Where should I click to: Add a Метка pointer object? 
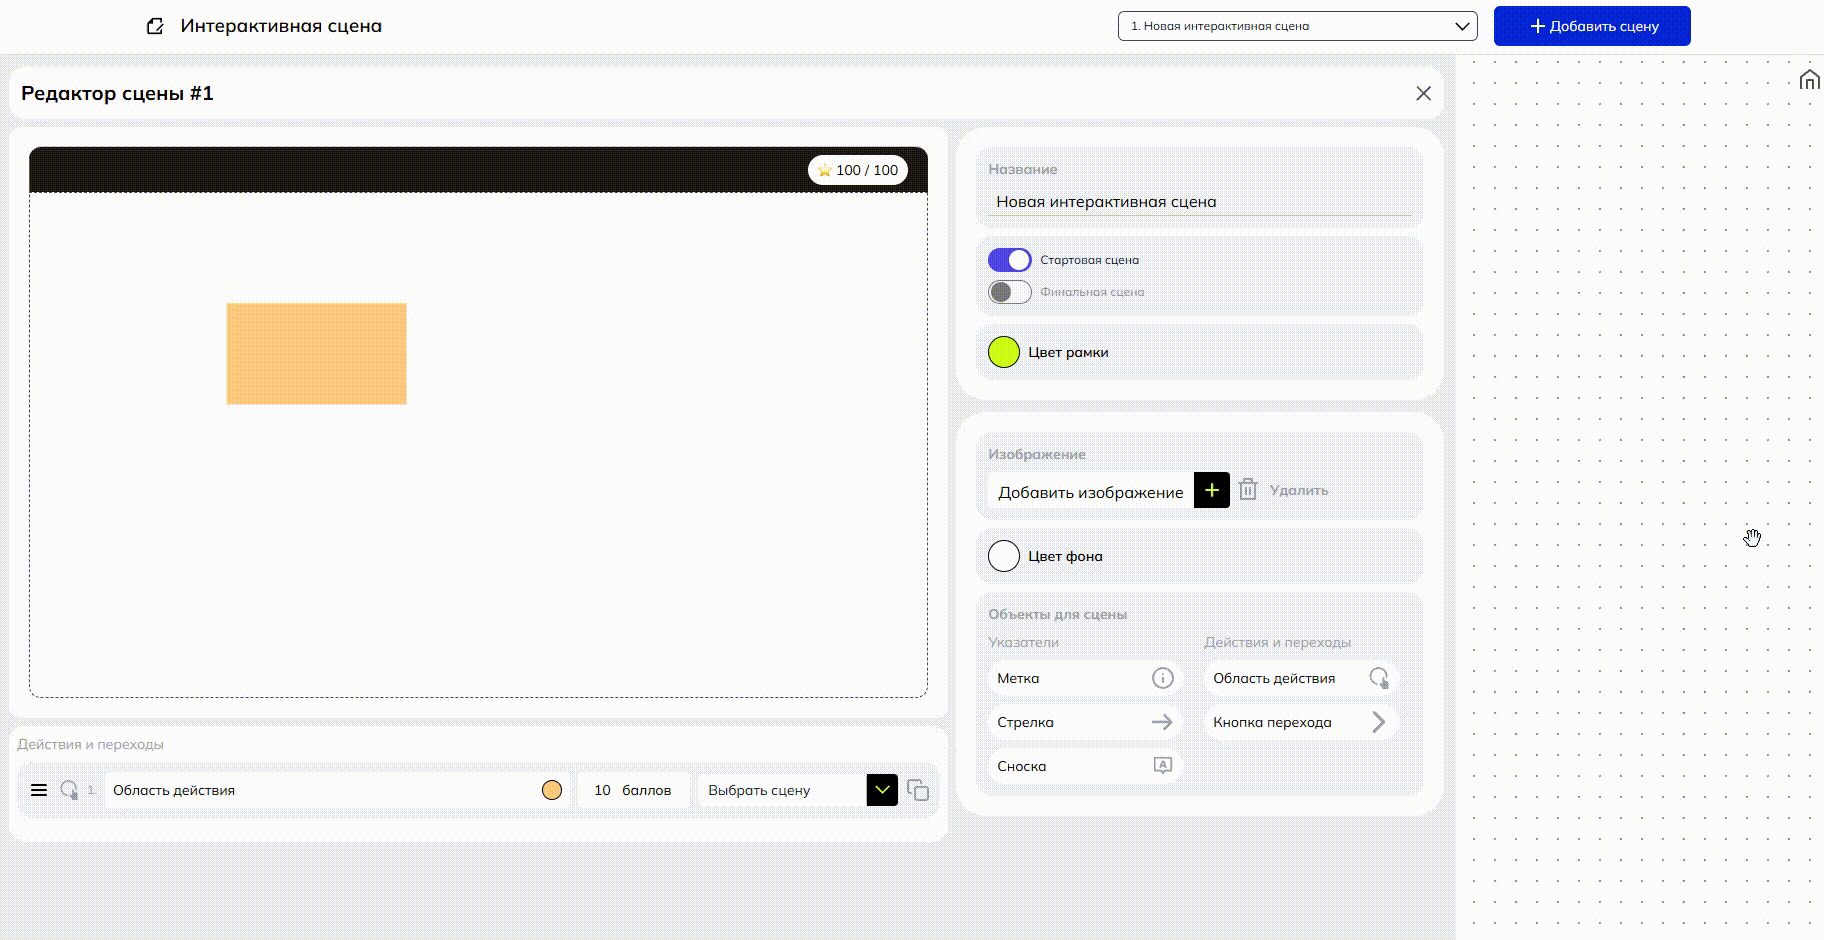click(1084, 678)
